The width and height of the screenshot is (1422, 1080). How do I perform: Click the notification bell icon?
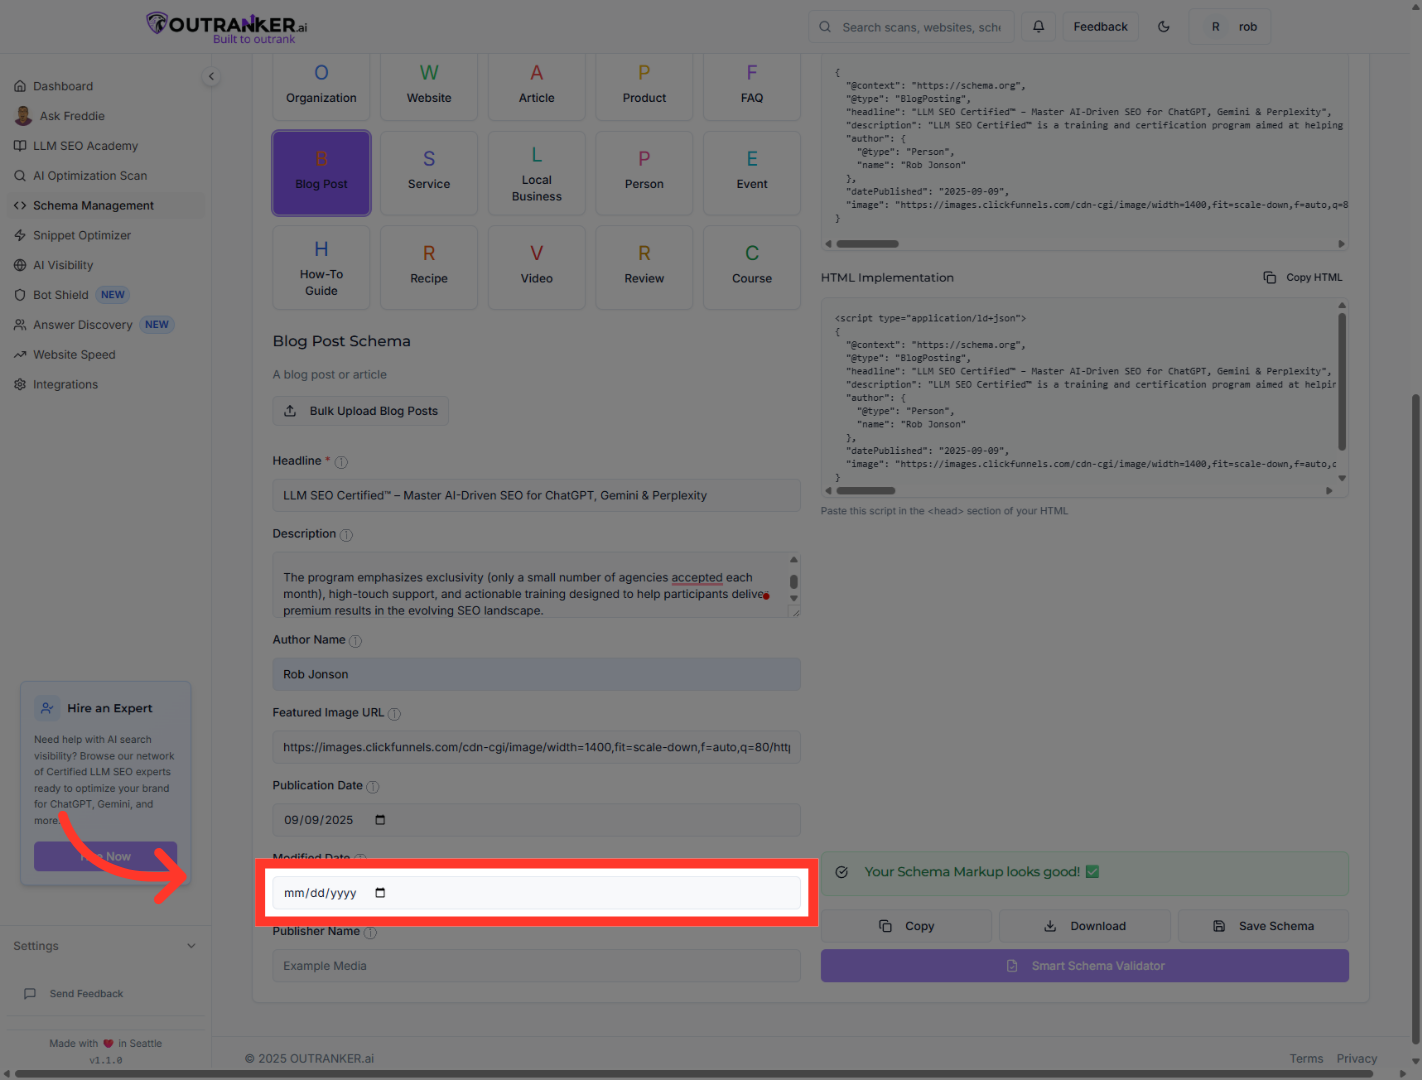[x=1038, y=27]
